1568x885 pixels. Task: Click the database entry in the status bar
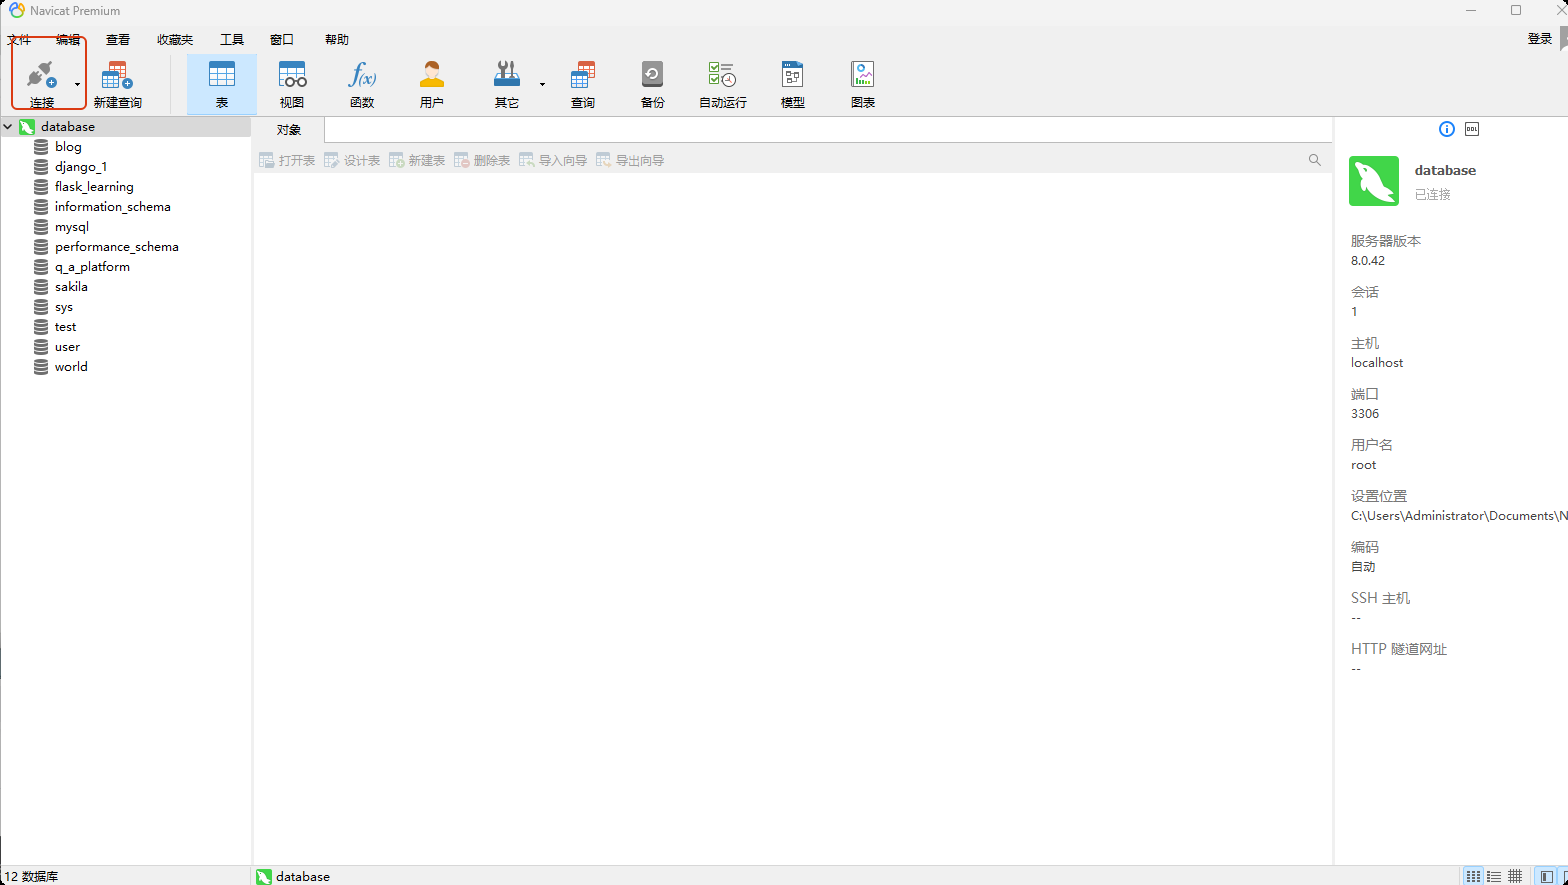coord(293,877)
